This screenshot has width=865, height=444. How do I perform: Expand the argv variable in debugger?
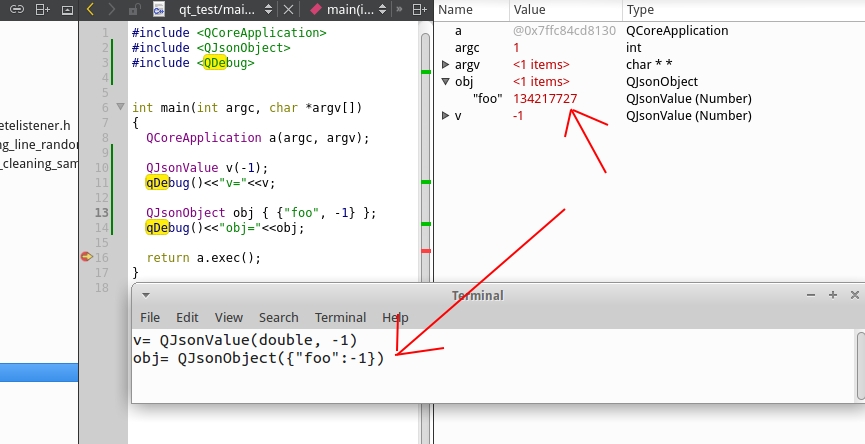click(446, 65)
